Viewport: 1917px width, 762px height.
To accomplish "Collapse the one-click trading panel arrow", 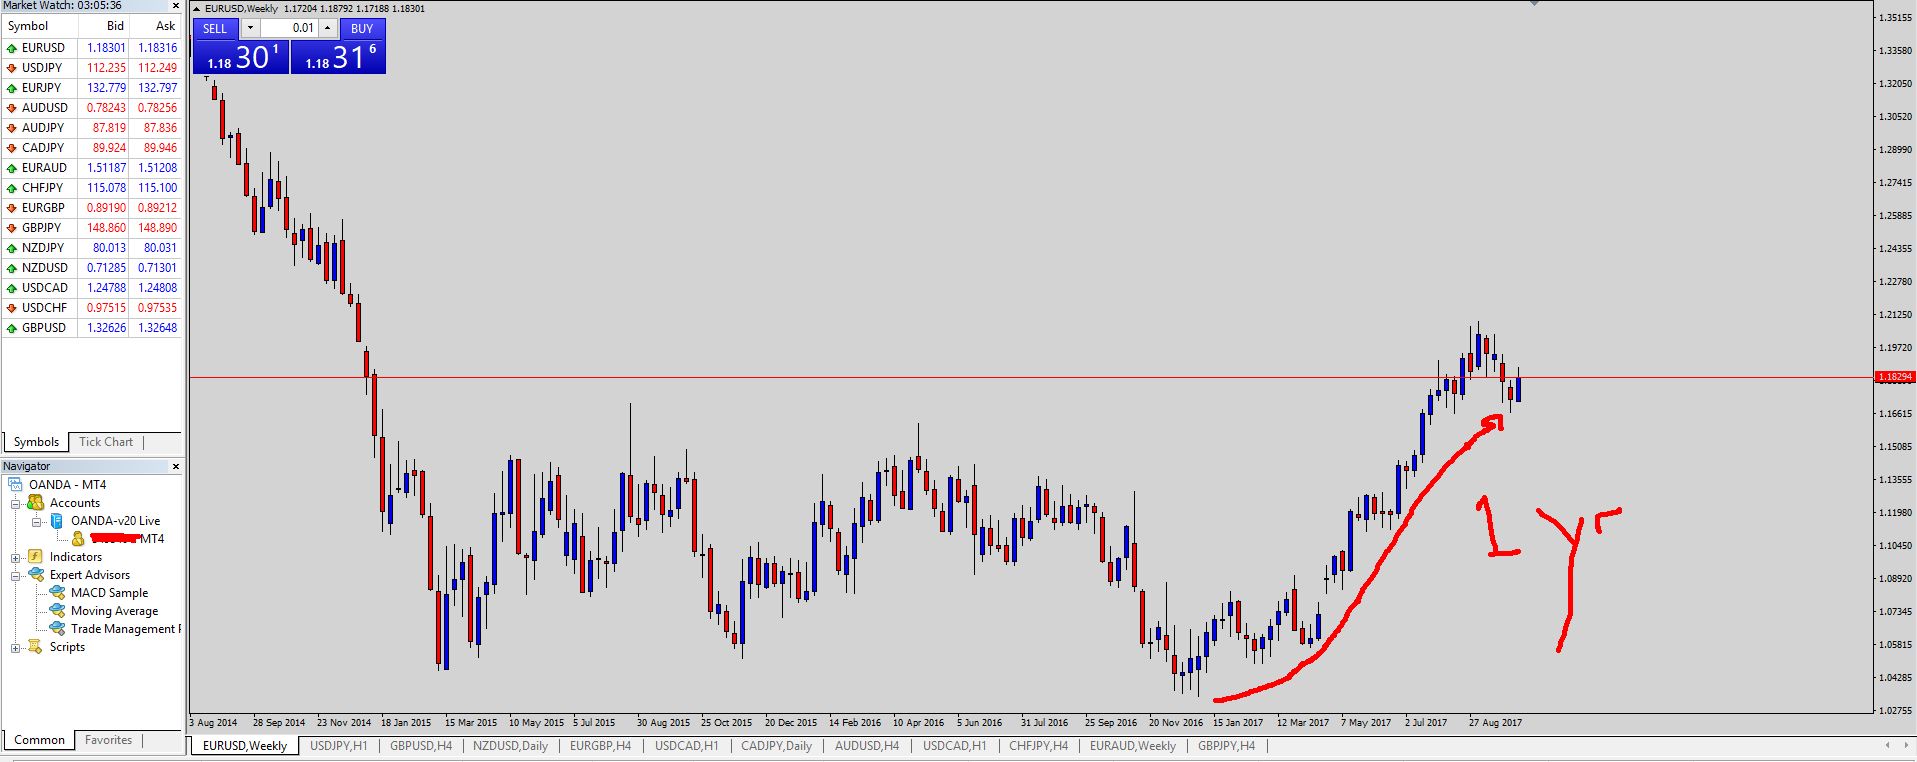I will click(x=197, y=9).
